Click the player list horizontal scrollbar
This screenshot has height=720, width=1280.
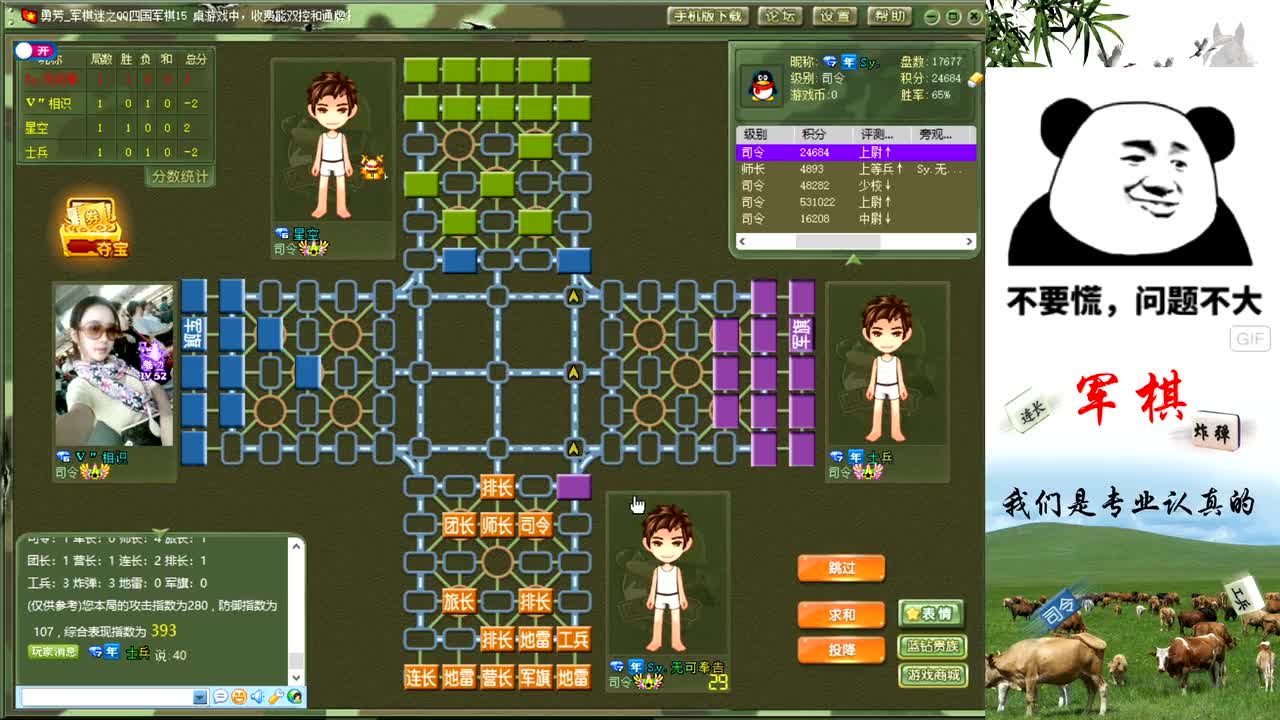click(x=837, y=241)
